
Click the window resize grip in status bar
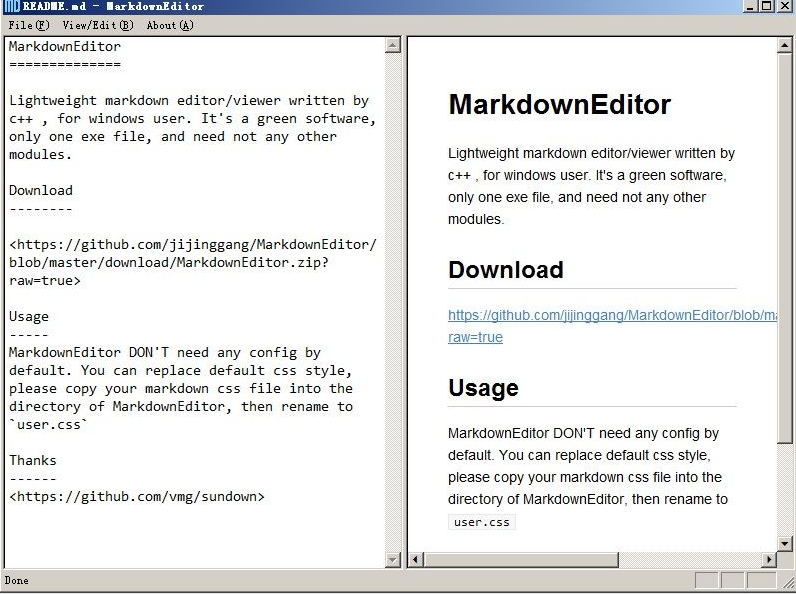pyautogui.click(x=788, y=581)
